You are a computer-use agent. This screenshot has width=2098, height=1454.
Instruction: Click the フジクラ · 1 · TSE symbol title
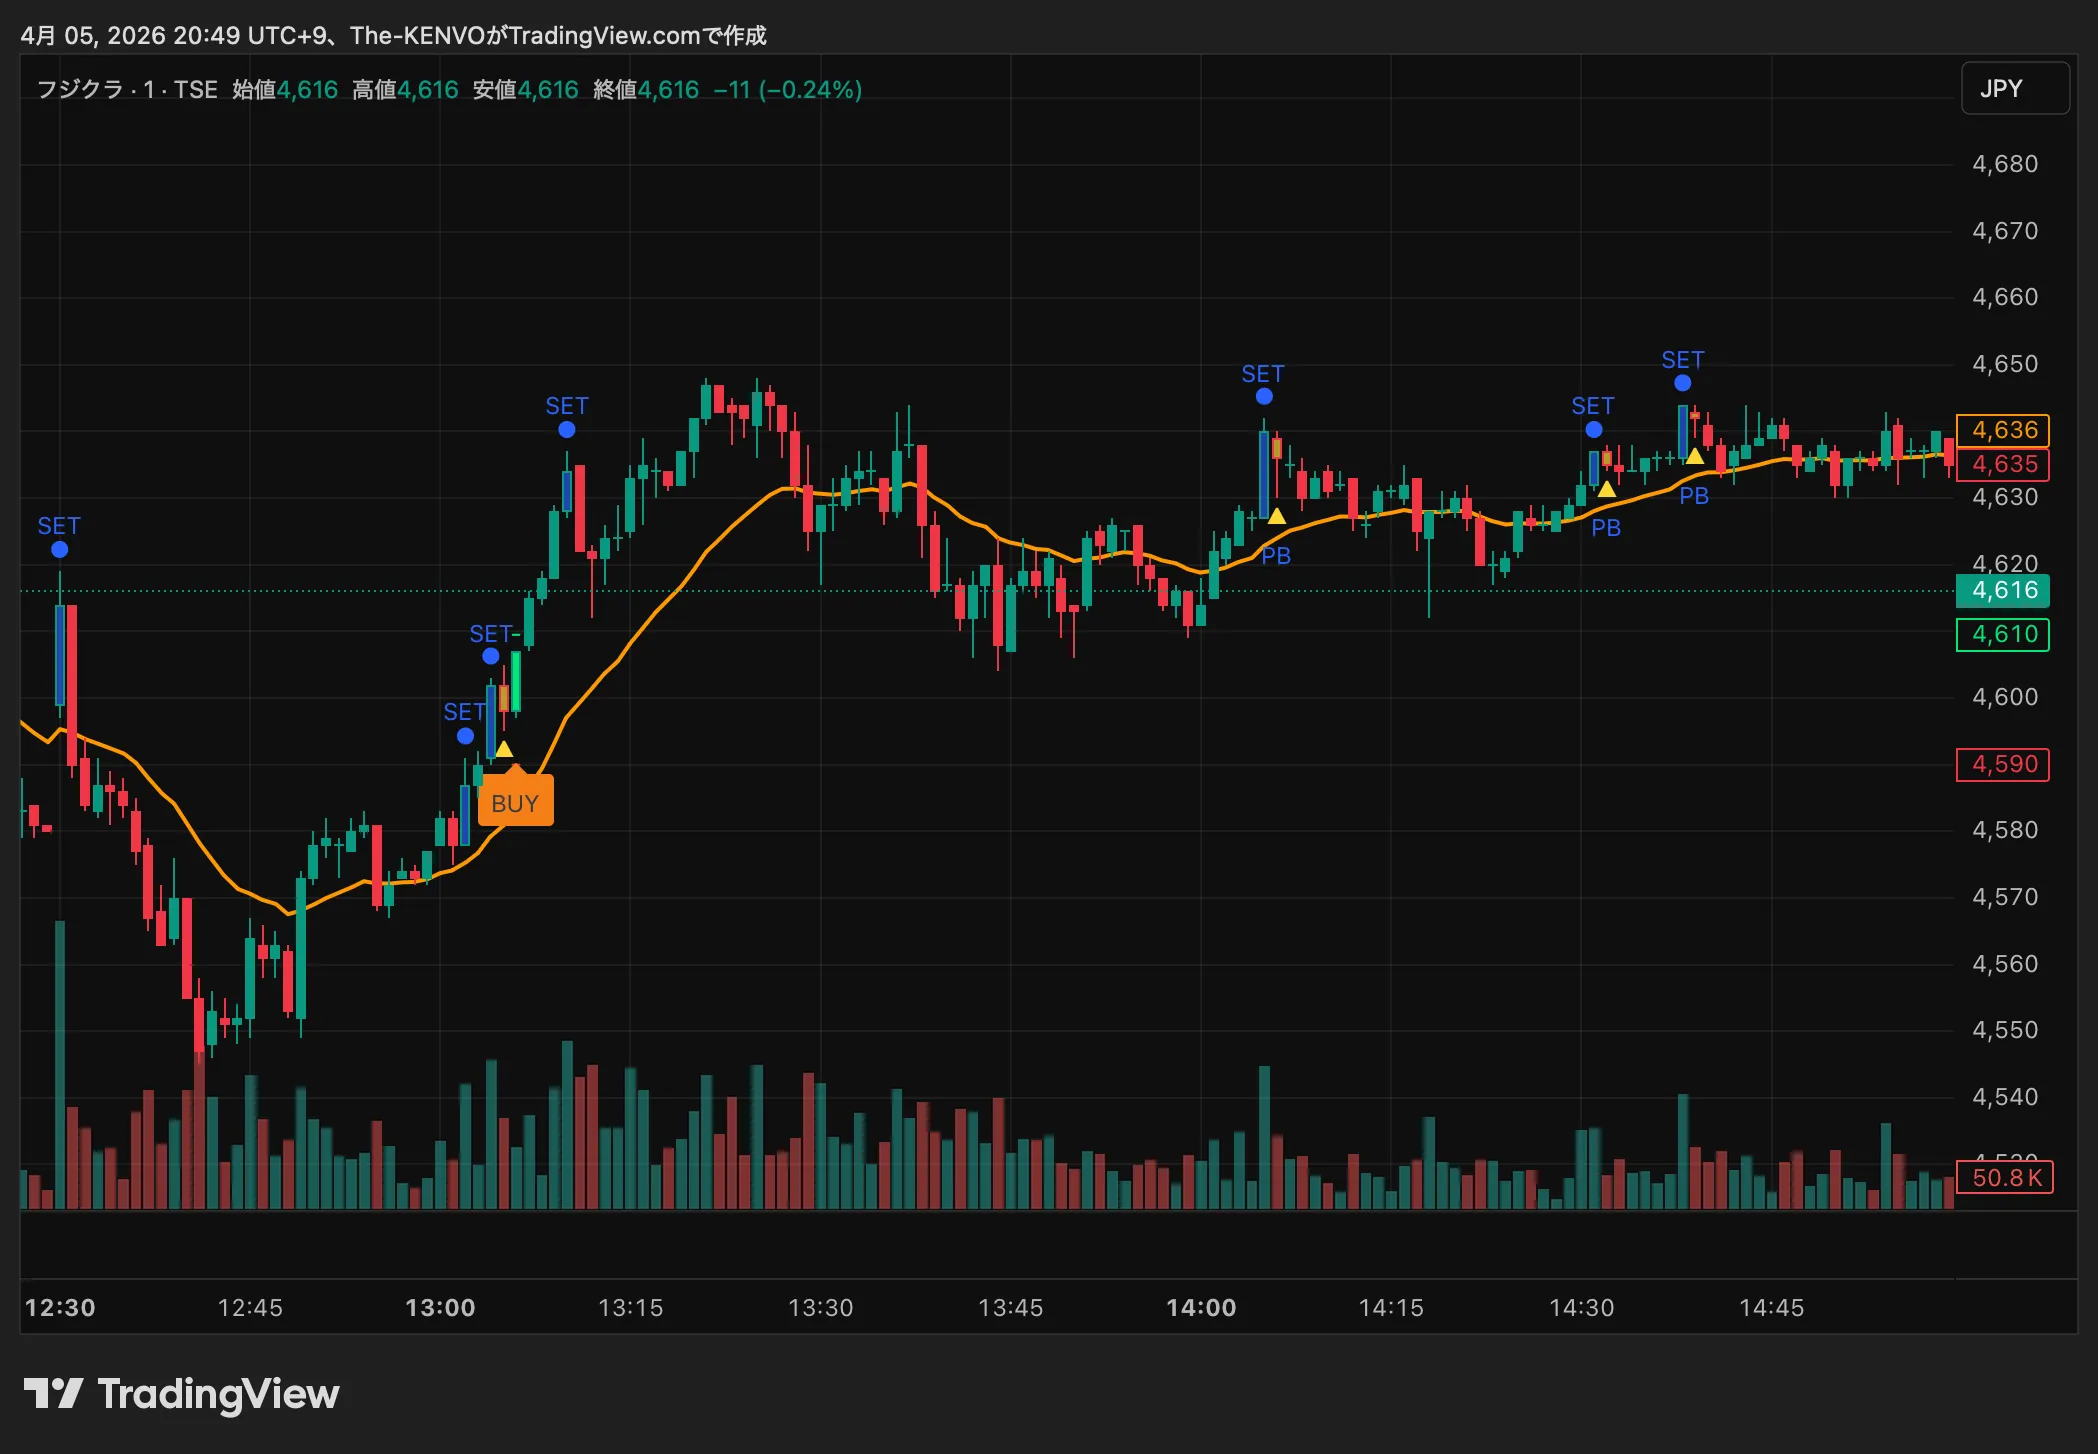(x=127, y=90)
